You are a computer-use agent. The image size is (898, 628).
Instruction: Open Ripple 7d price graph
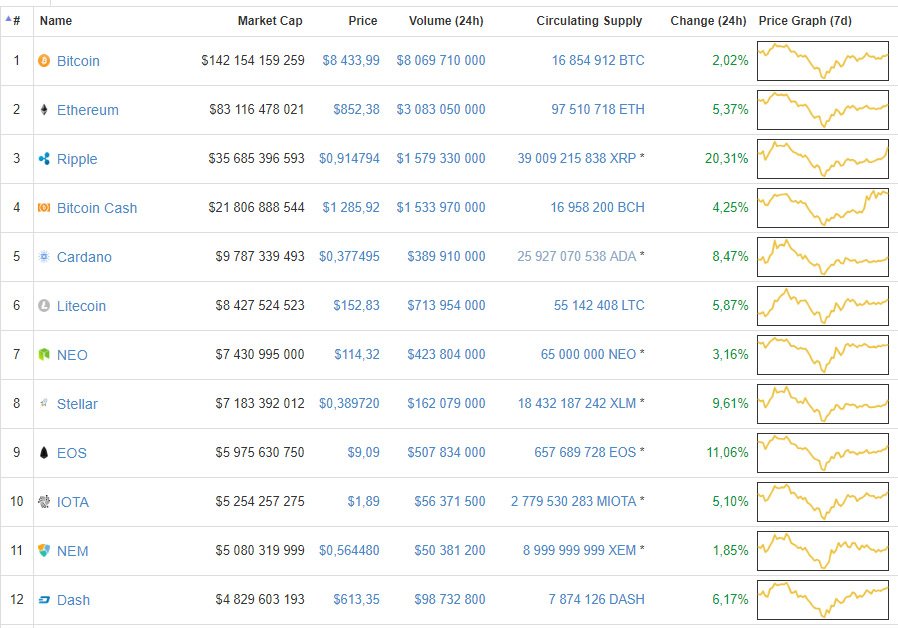[823, 159]
